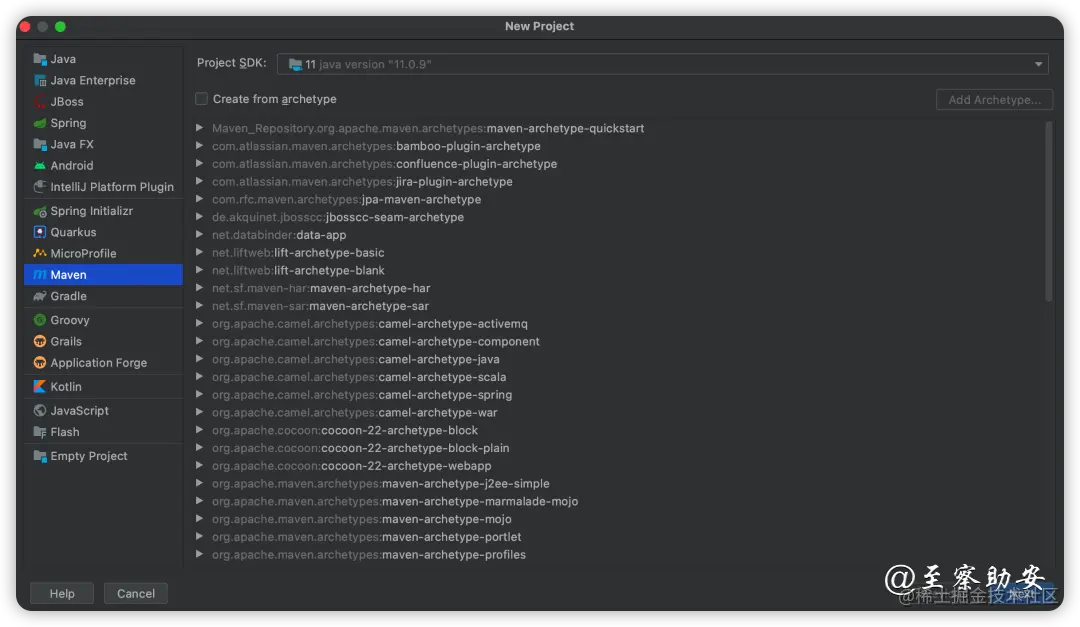Viewport: 1080px width, 627px height.
Task: Open the Project SDK dropdown
Action: tap(663, 64)
